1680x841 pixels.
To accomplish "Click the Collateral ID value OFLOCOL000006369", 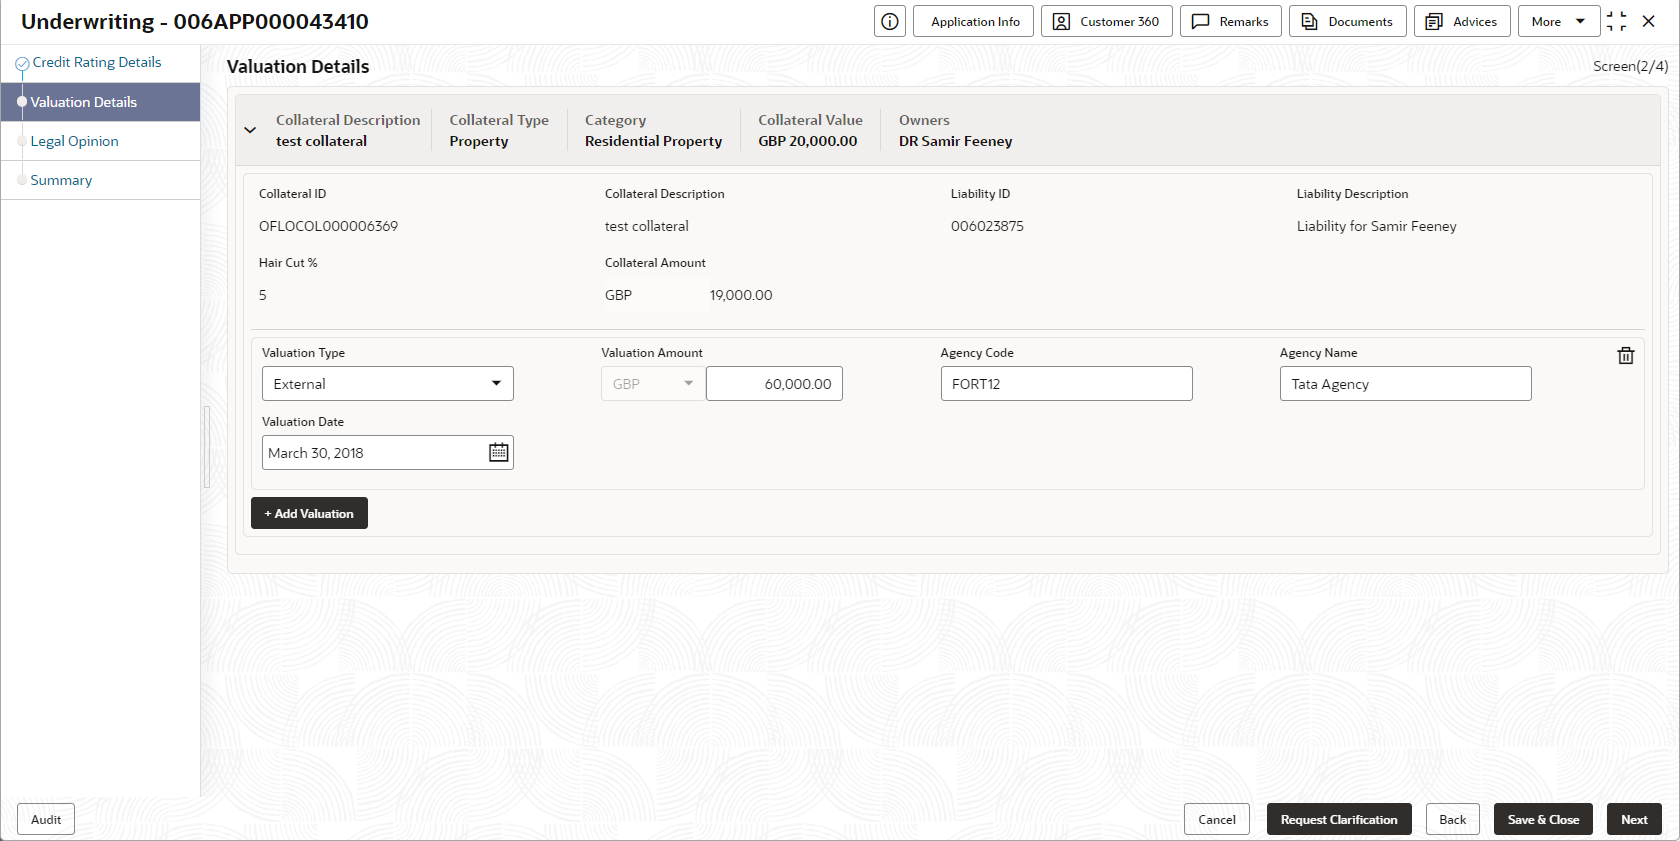I will tap(328, 226).
